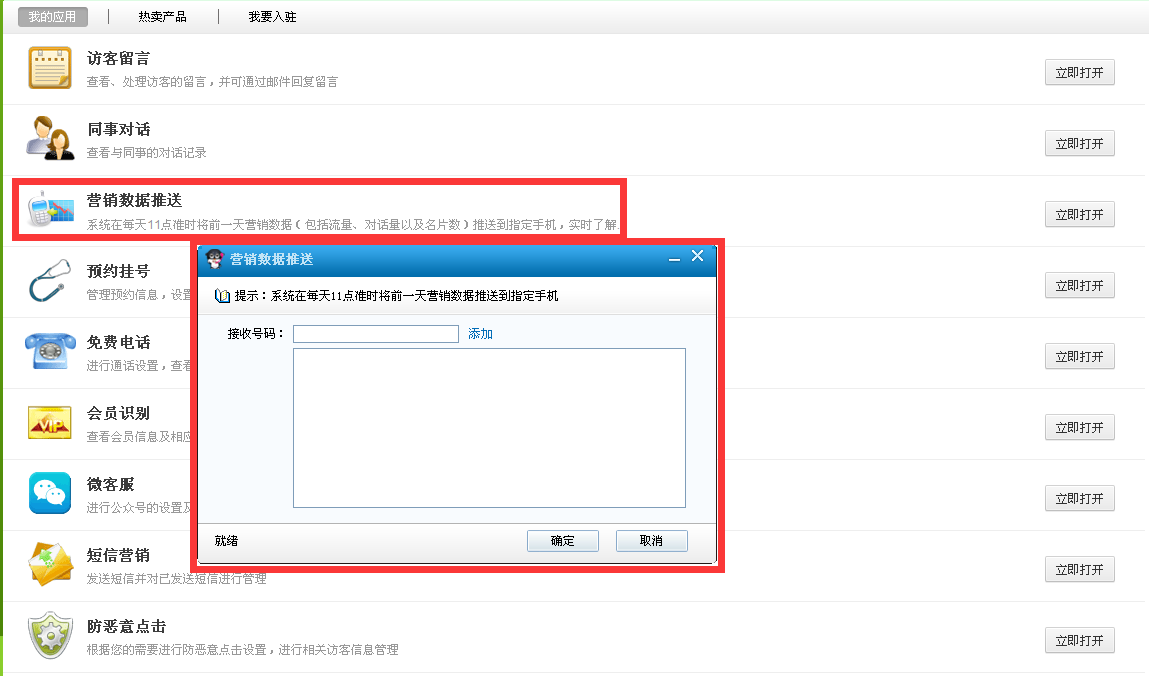Click the 微客服 chat bubble icon
This screenshot has width=1149, height=676.
click(x=49, y=493)
